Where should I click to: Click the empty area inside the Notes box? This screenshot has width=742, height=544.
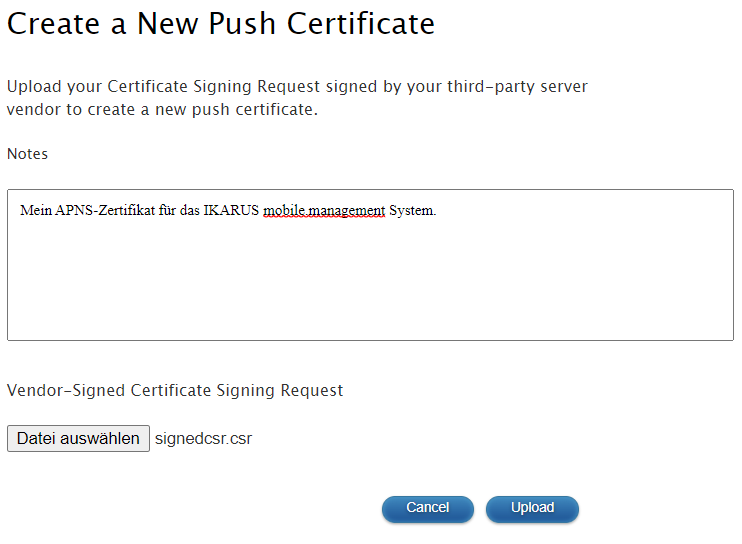[x=370, y=285]
